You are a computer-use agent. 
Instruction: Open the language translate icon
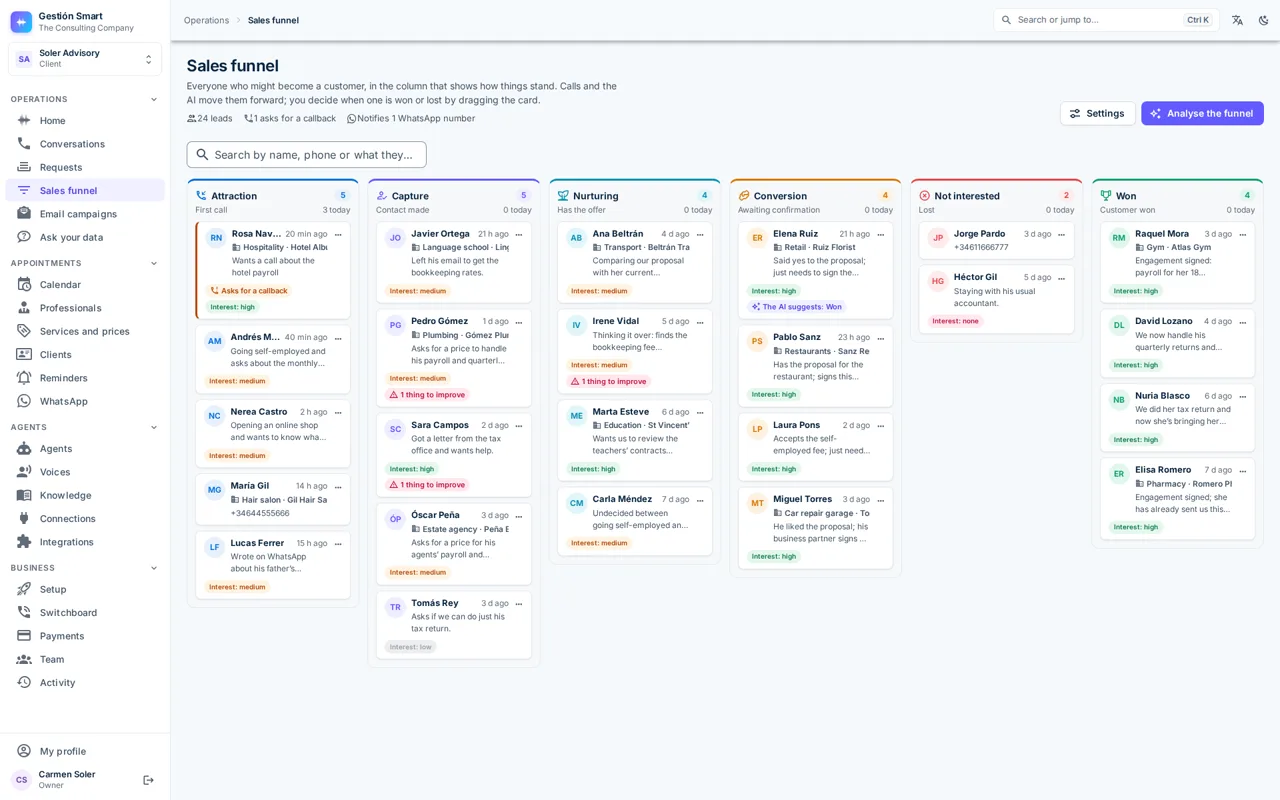1237,20
